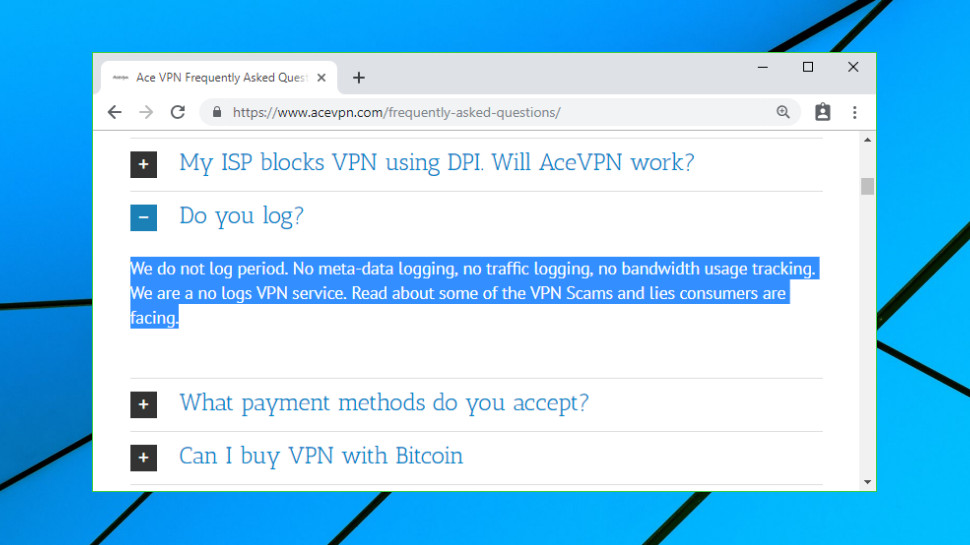Open the incognito profile icon
The height and width of the screenshot is (545, 970).
pos(822,112)
